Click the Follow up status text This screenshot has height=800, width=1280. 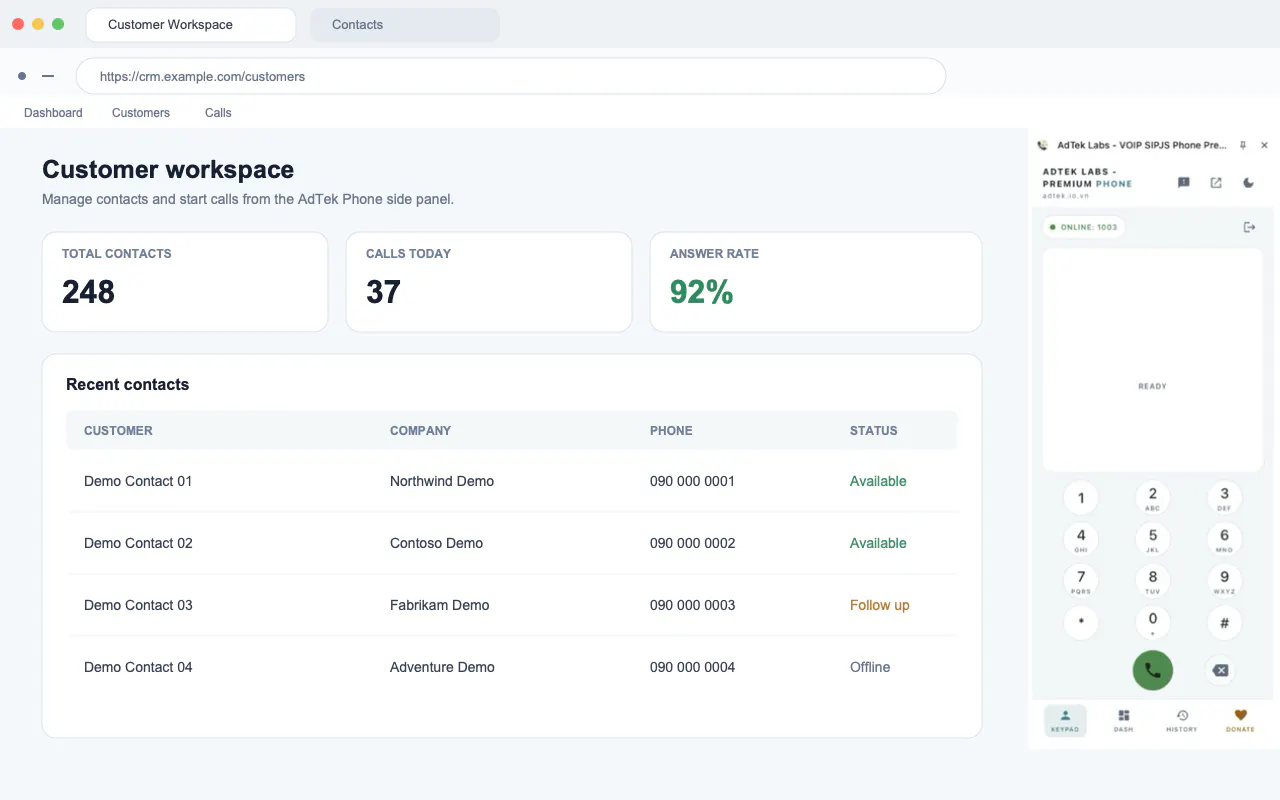(x=880, y=605)
